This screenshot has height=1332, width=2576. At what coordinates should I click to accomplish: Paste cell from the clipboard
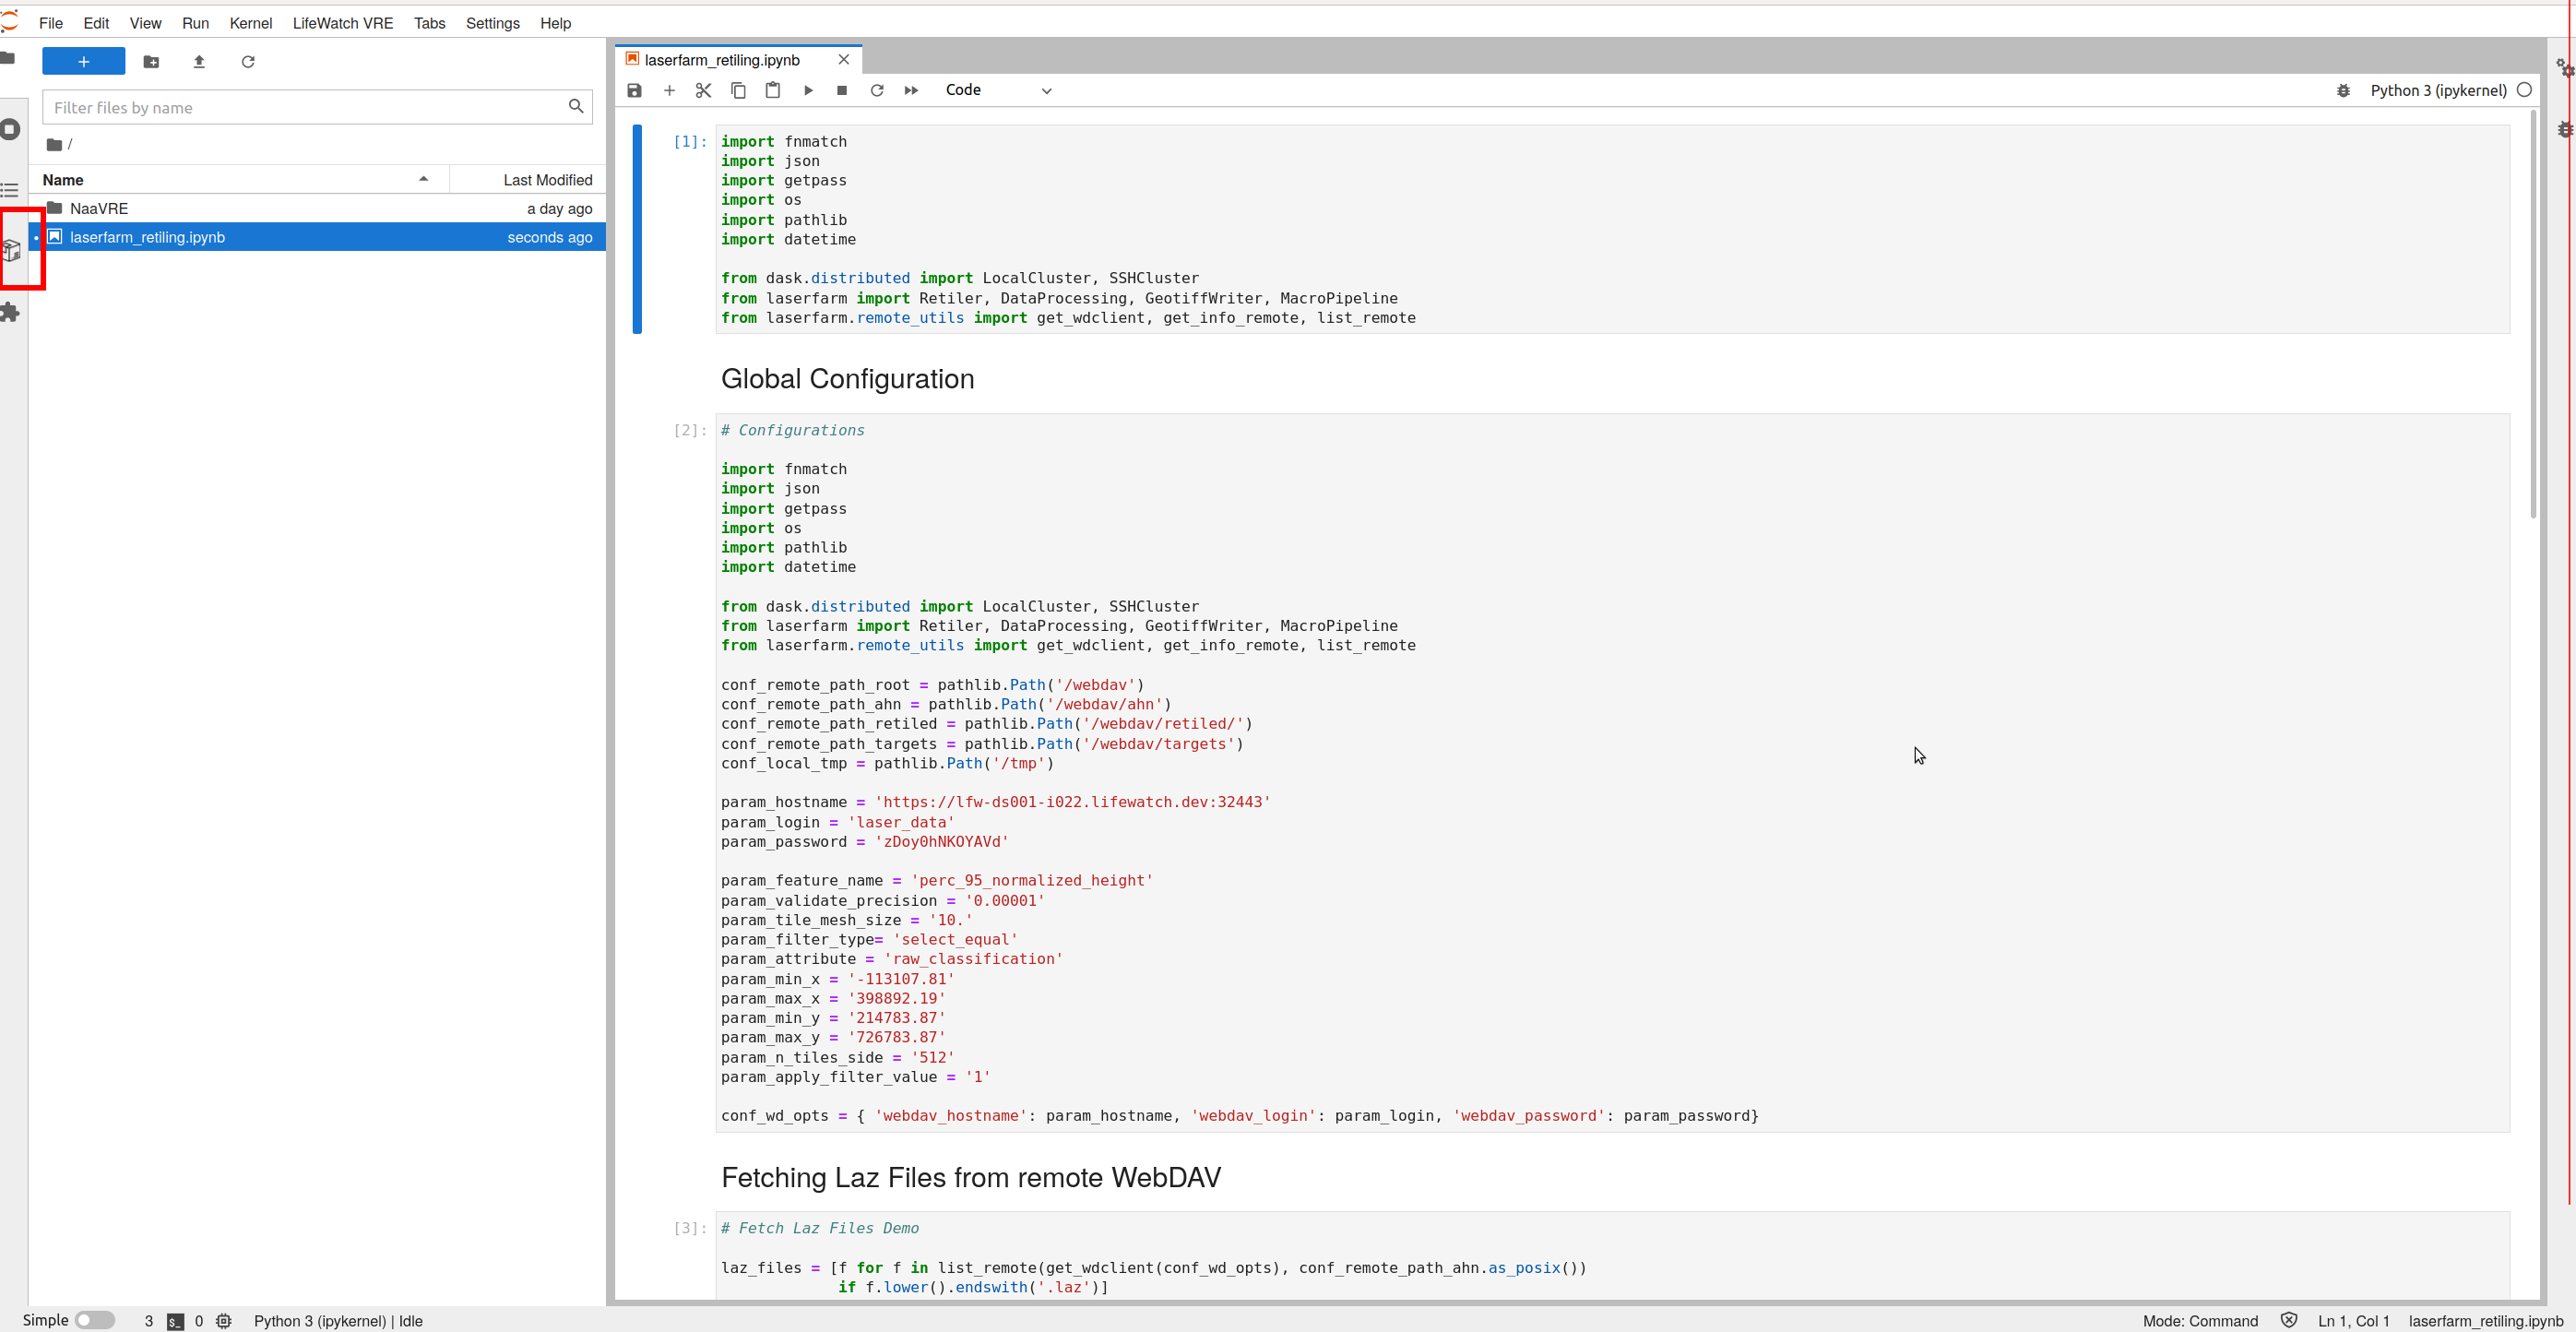pyautogui.click(x=772, y=90)
